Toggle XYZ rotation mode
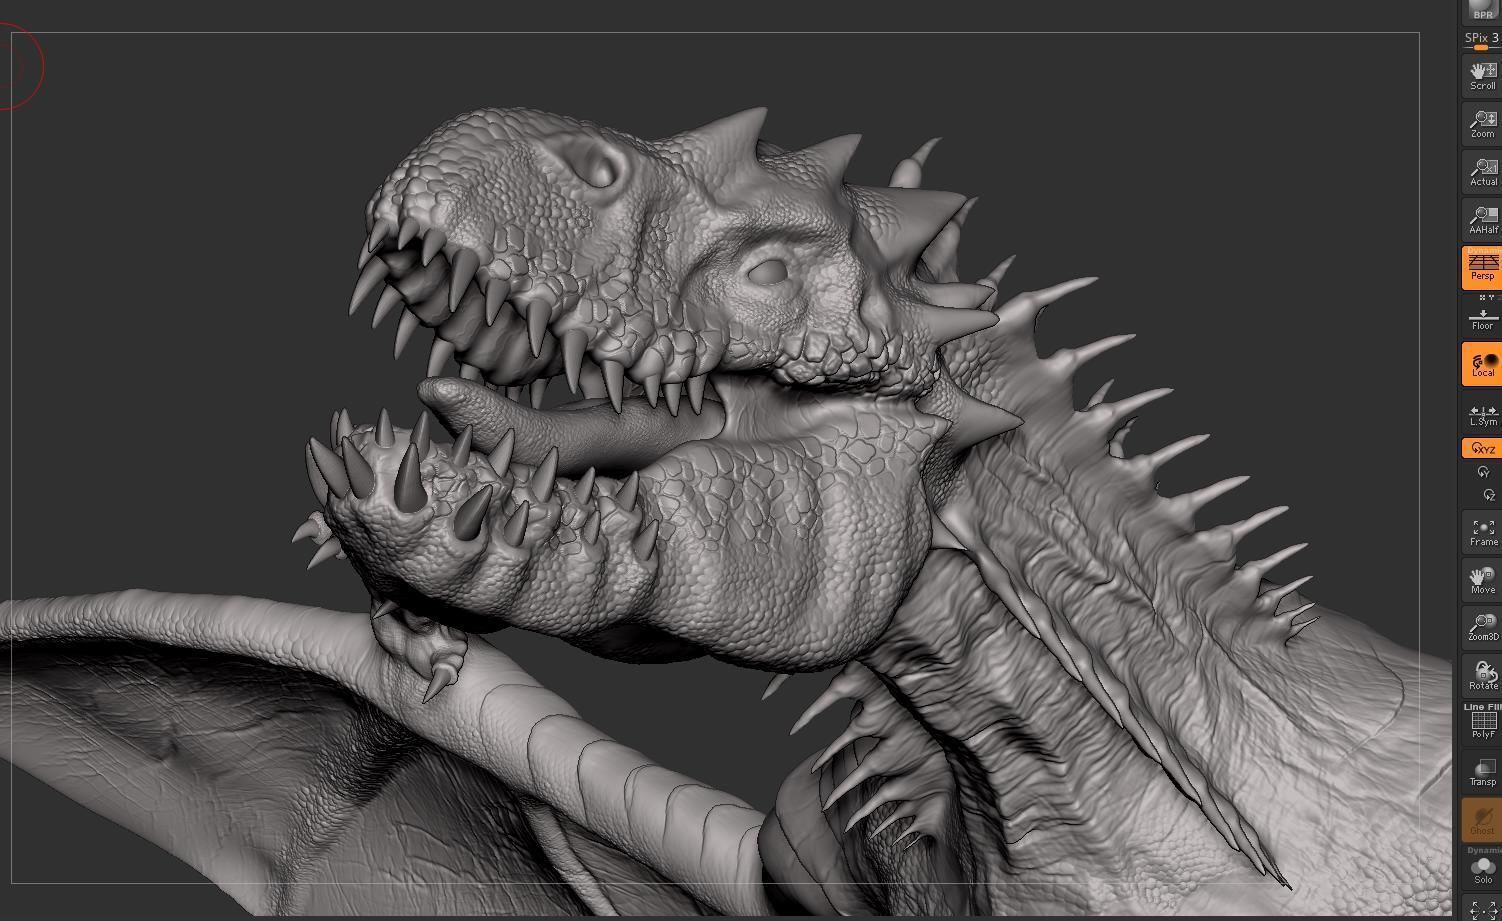This screenshot has height=921, width=1502. pos(1482,449)
